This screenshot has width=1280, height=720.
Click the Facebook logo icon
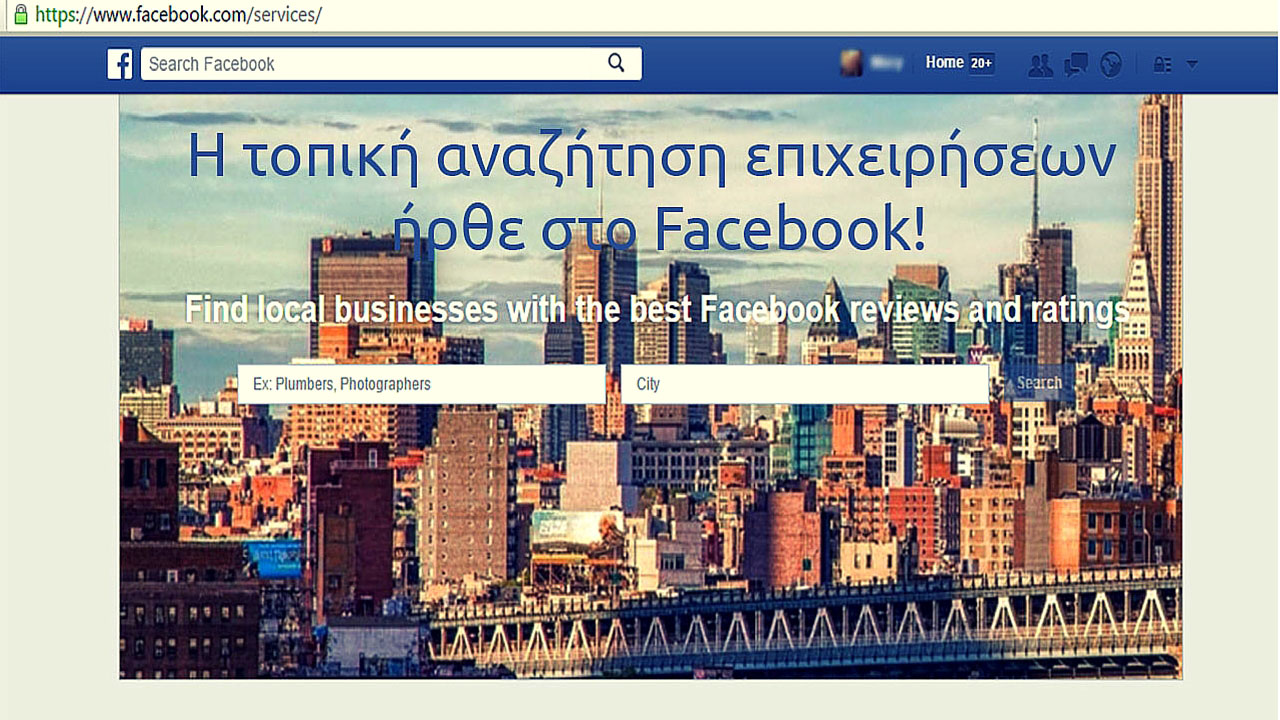point(120,64)
